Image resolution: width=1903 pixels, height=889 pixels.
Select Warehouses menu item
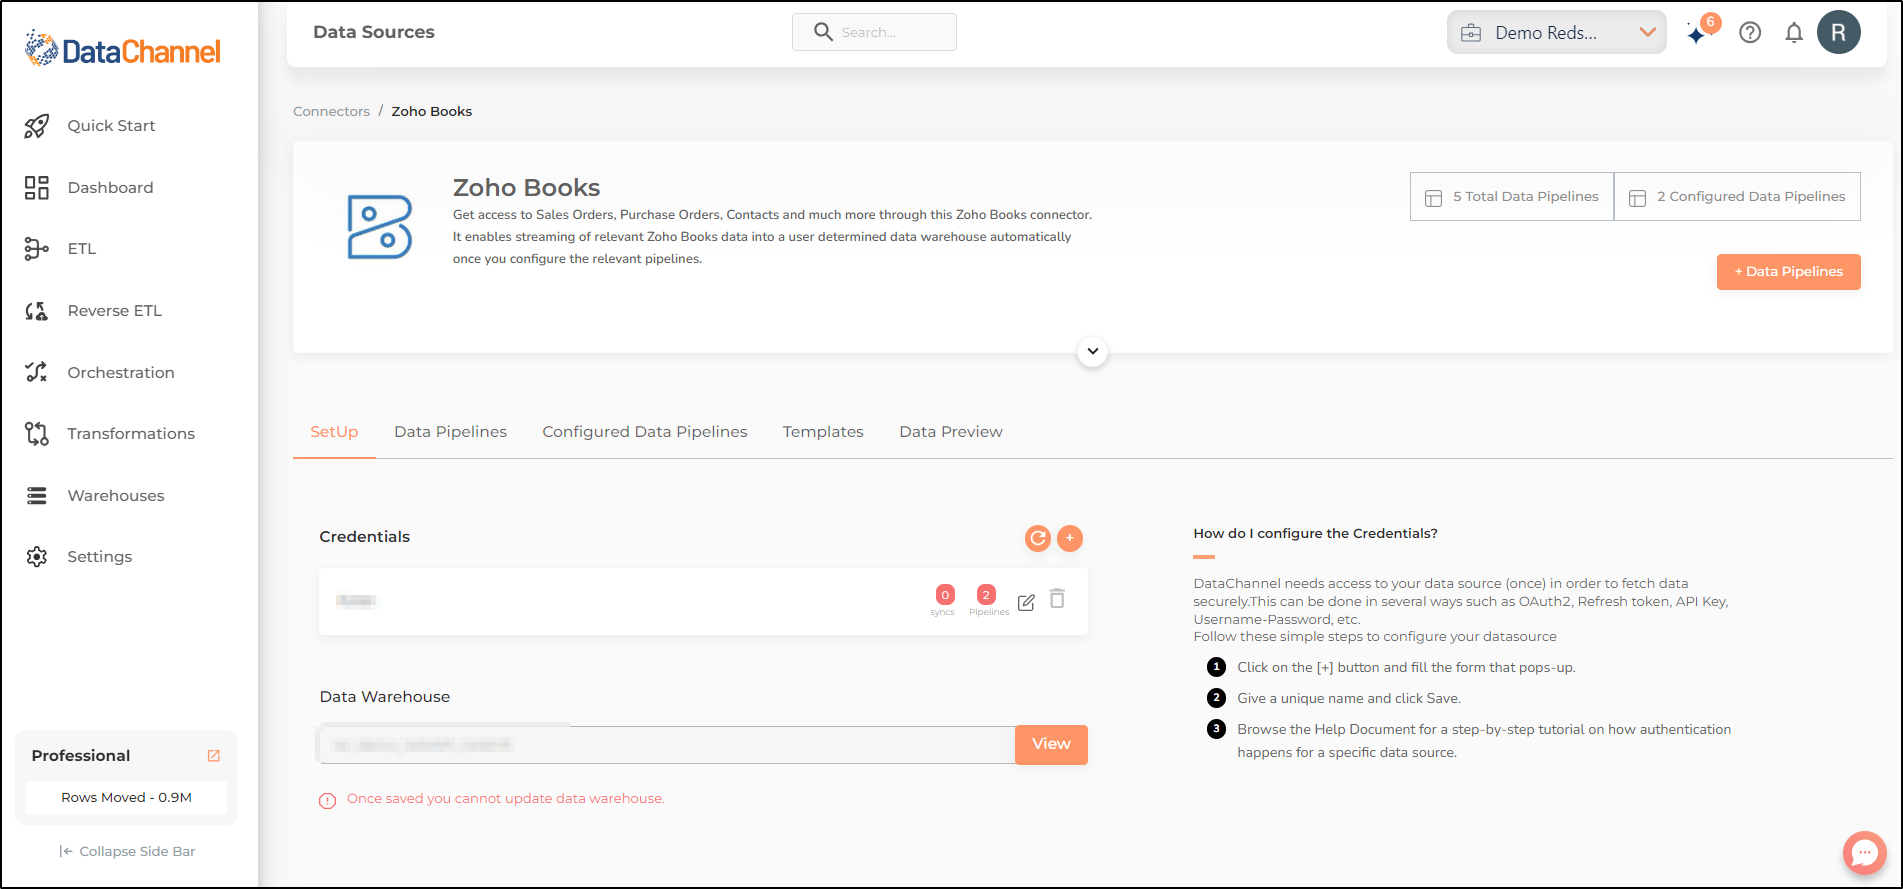click(116, 496)
